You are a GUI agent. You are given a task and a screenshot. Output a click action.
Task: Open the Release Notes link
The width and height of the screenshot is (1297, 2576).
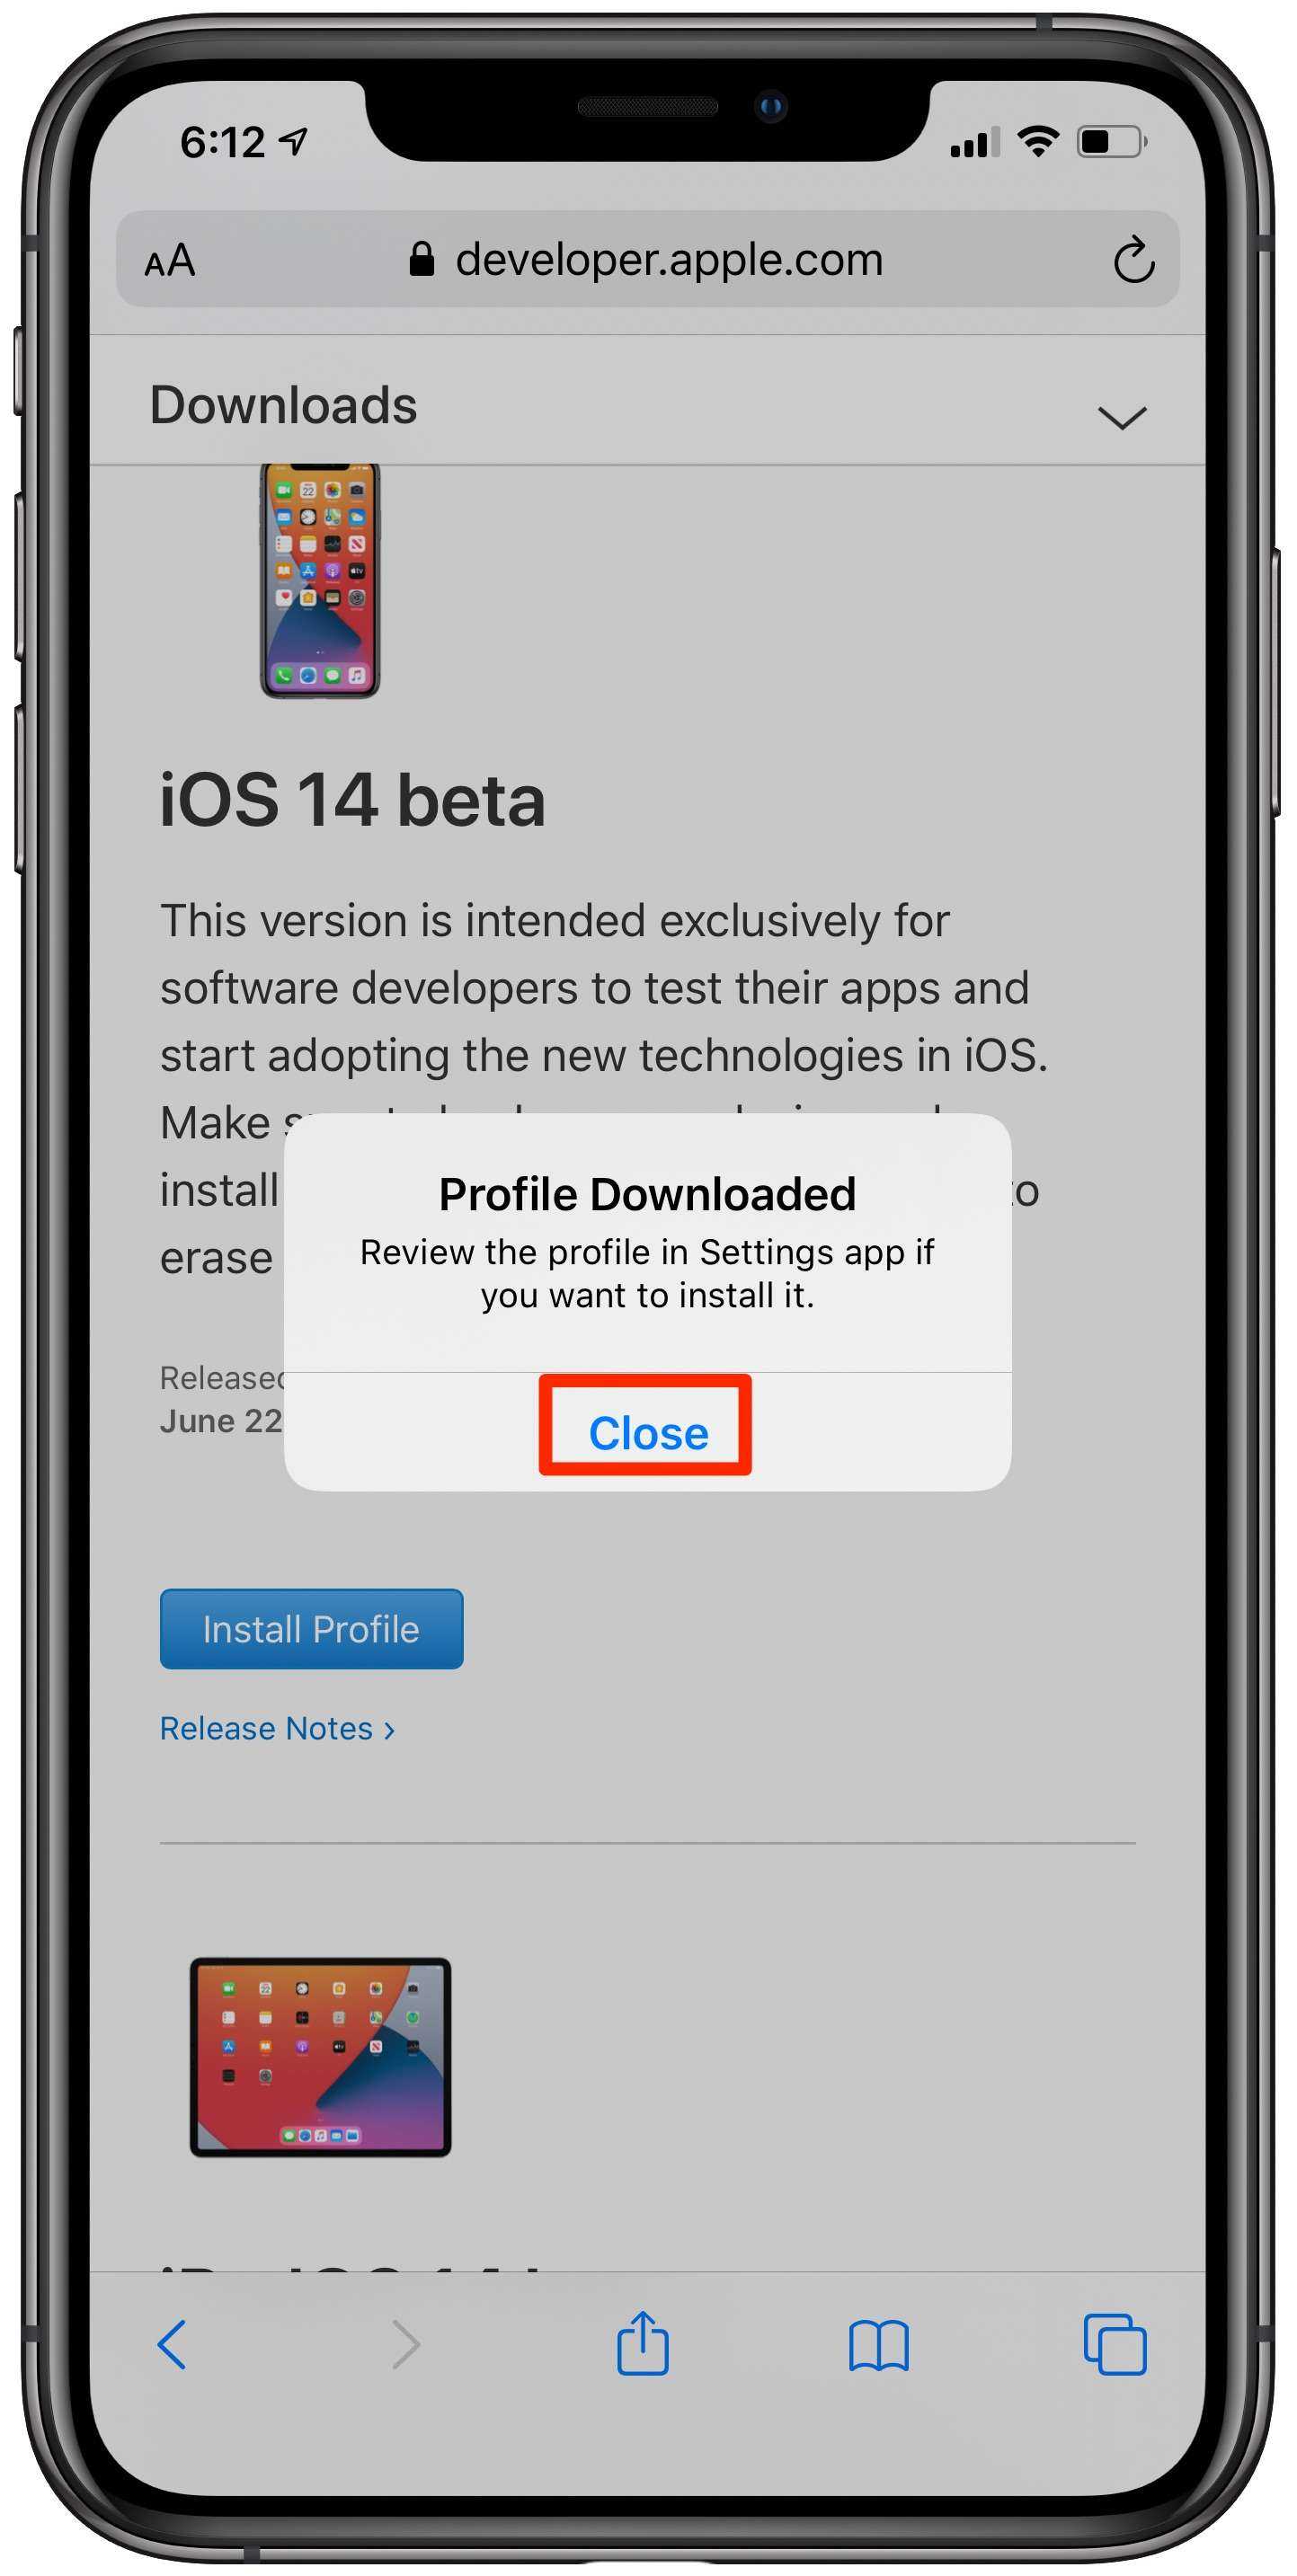(277, 1728)
